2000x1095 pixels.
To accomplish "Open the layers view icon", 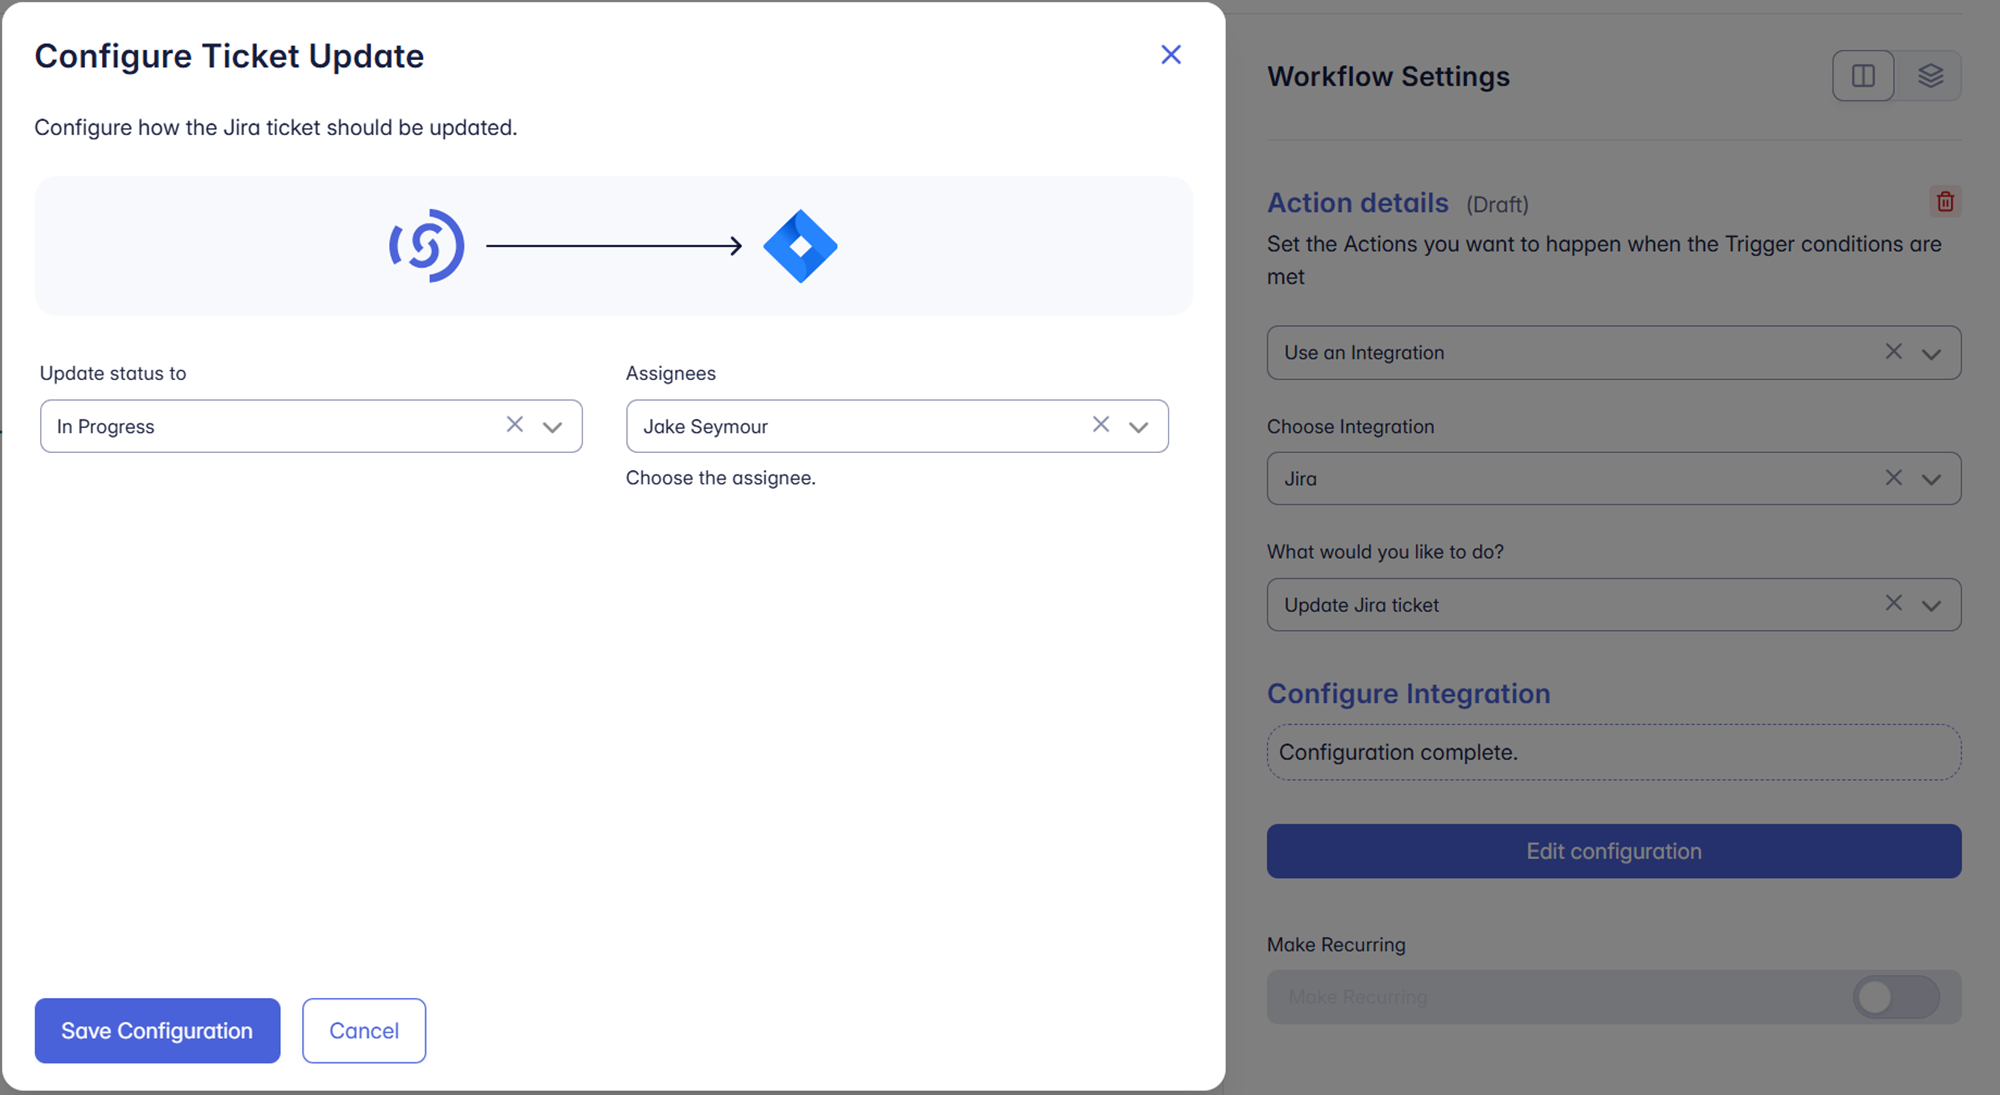I will (1930, 76).
